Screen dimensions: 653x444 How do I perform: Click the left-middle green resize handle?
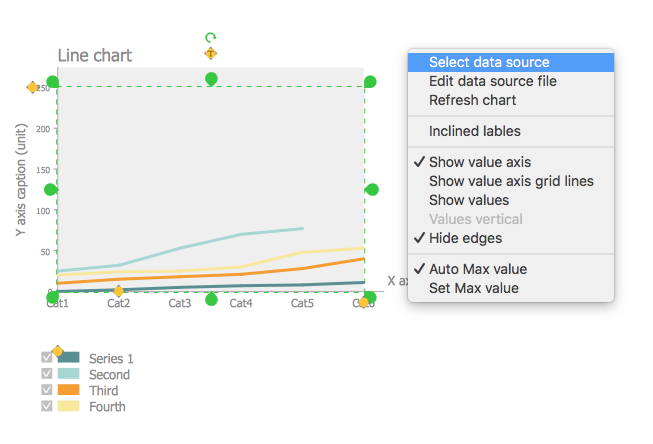(51, 189)
